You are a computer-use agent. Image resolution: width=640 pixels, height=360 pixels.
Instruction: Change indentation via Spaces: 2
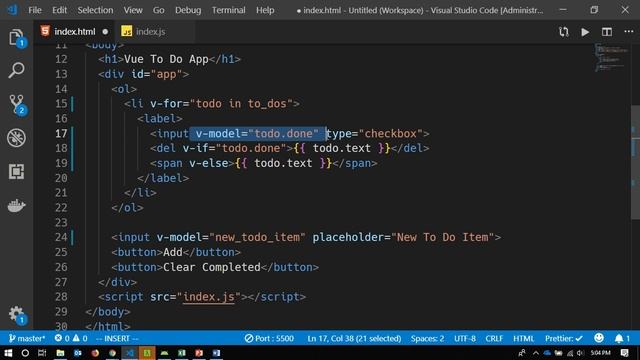tap(427, 338)
